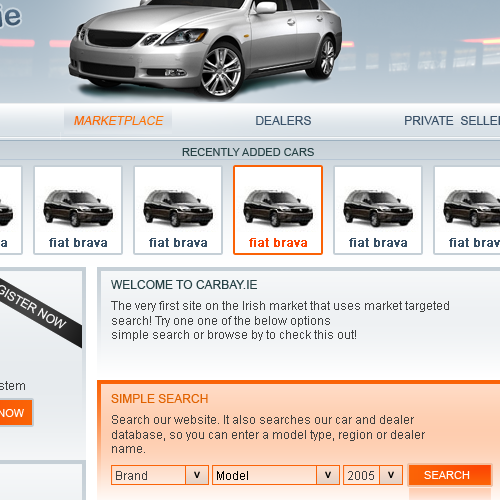
Task: Open the Brand dropdown
Action: pyautogui.click(x=160, y=475)
